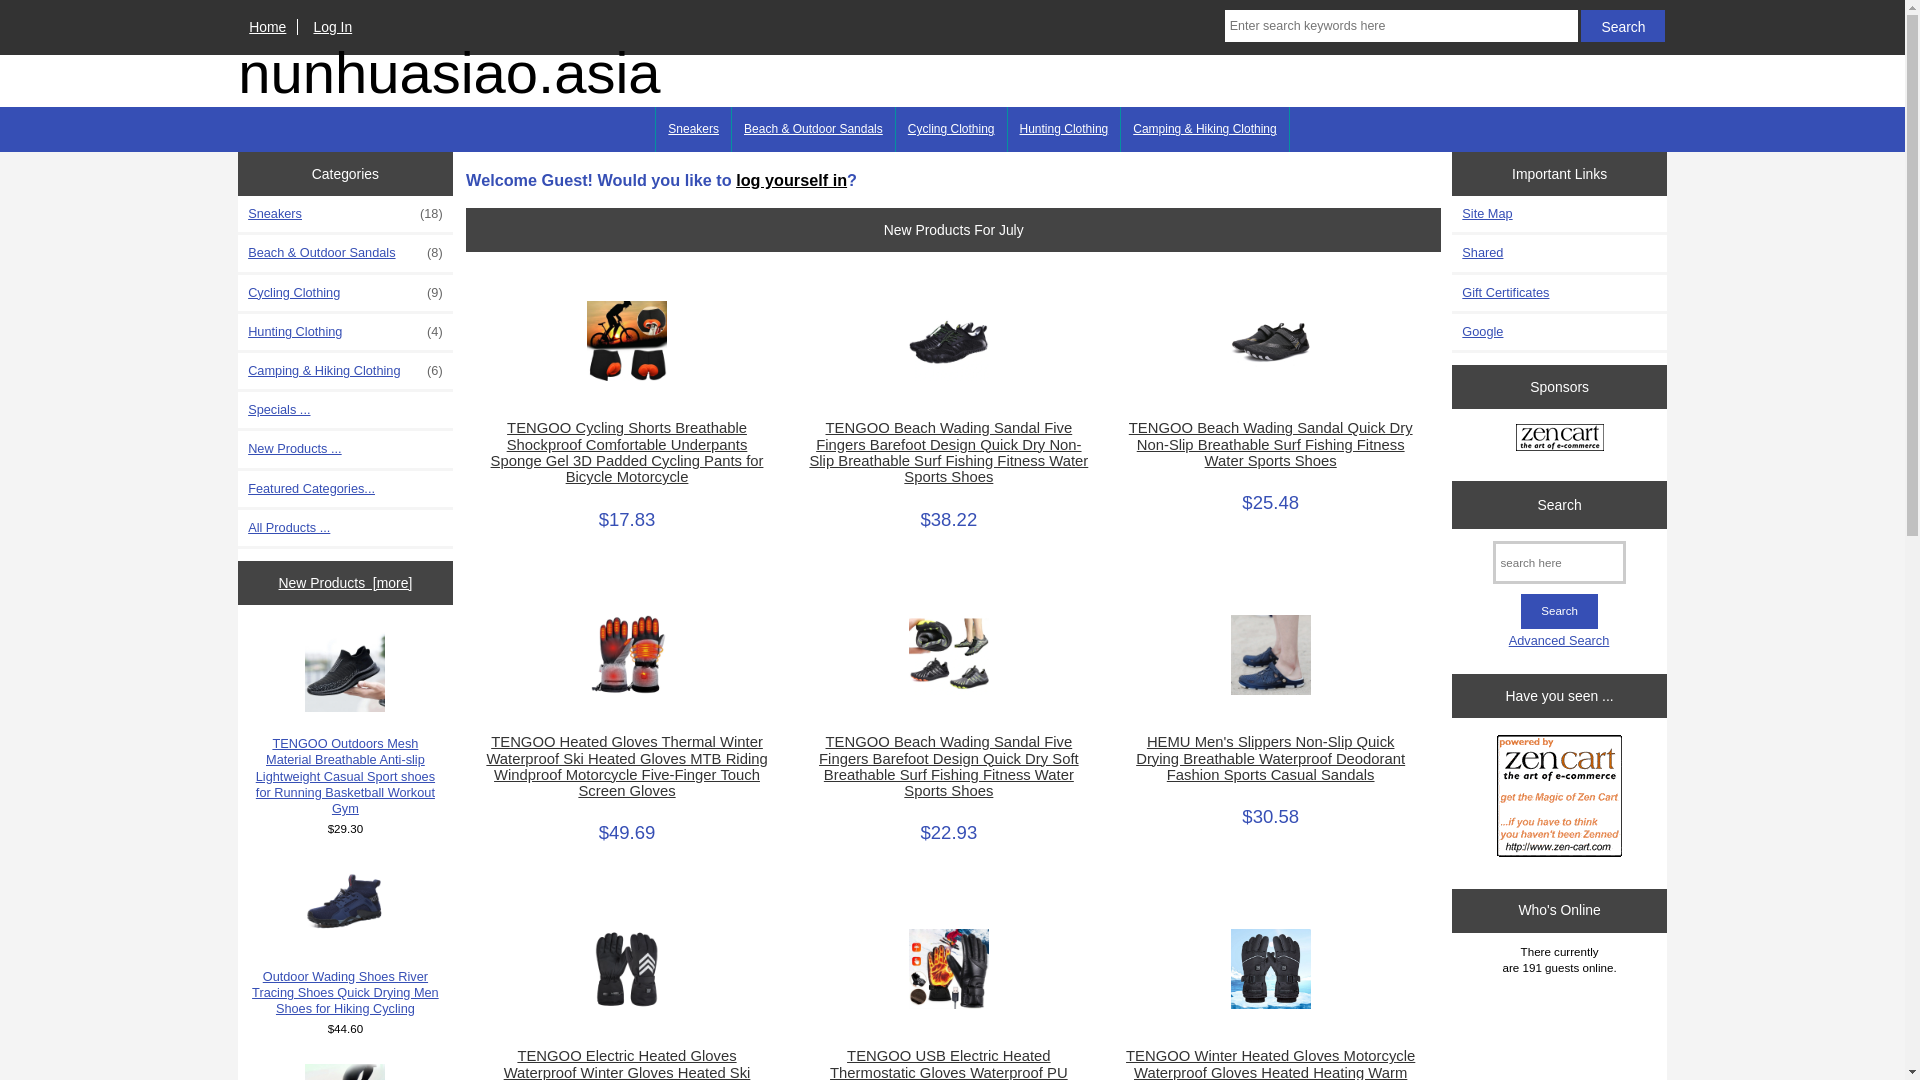This screenshot has width=1920, height=1080.
Task: Click the New Products [more] heading link
Action: point(345,583)
